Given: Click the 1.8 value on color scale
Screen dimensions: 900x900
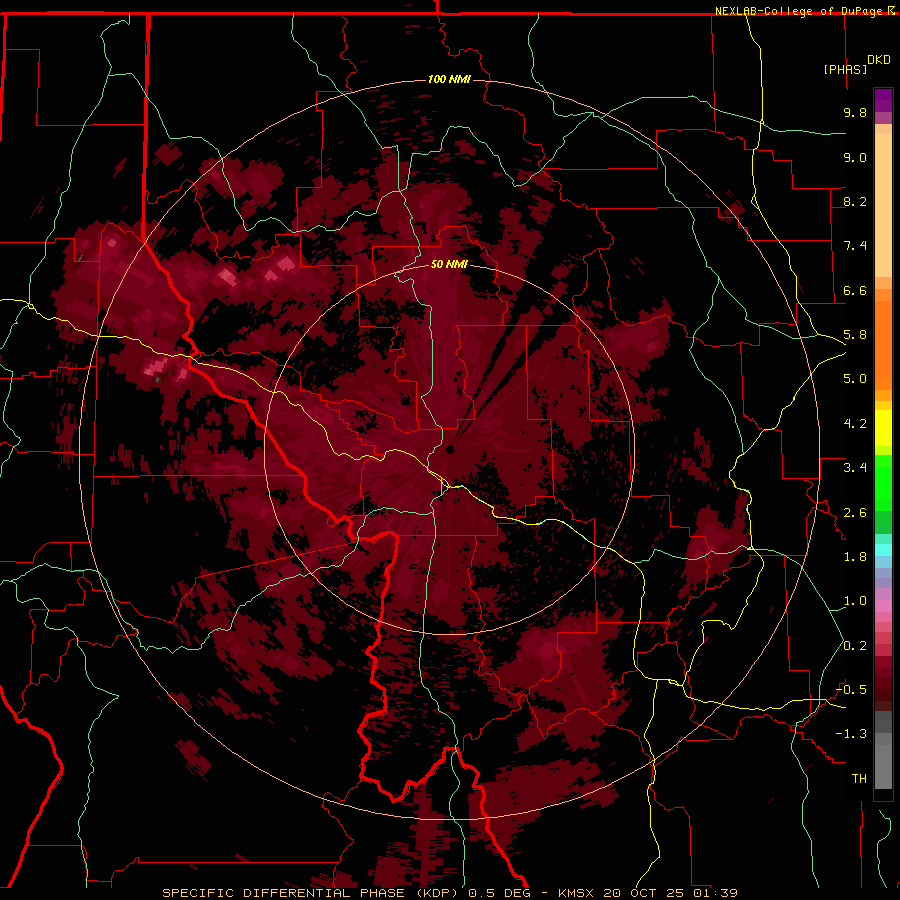Looking at the screenshot, I should 855,557.
